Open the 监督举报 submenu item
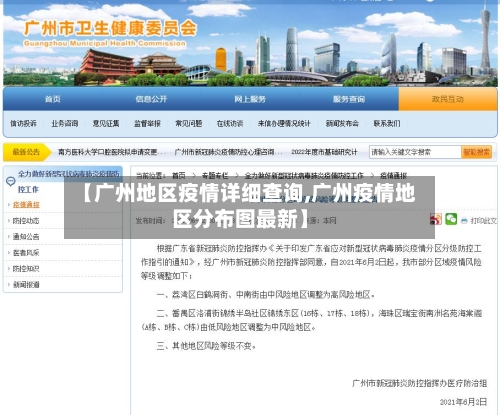500x415 pixels. click(x=147, y=123)
